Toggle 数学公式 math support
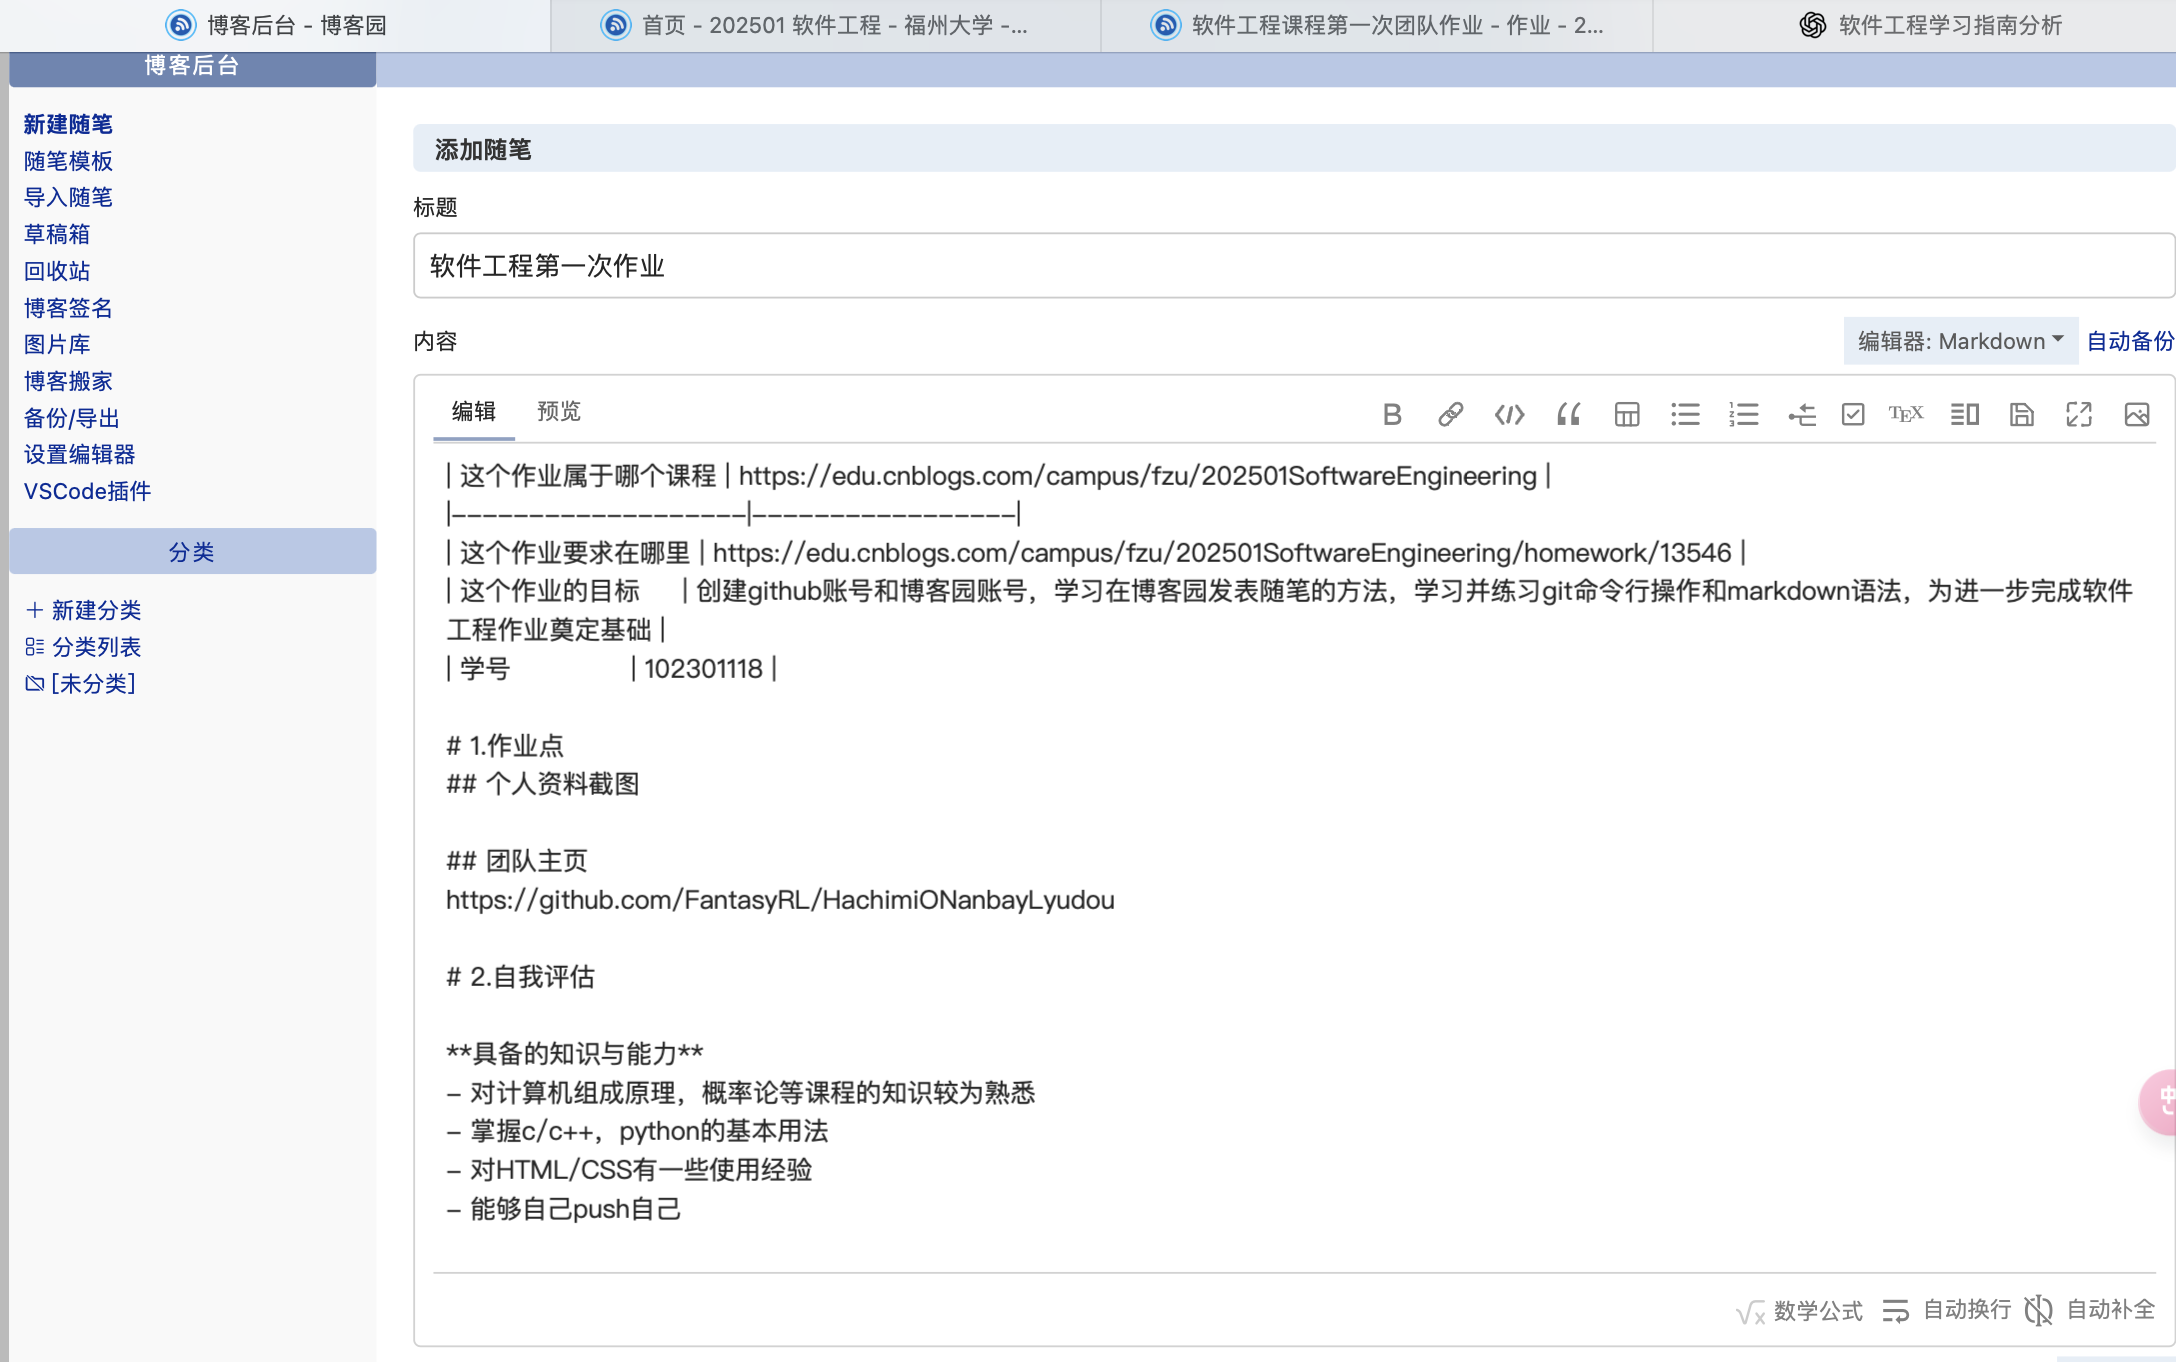This screenshot has width=2176, height=1362. tap(1800, 1311)
